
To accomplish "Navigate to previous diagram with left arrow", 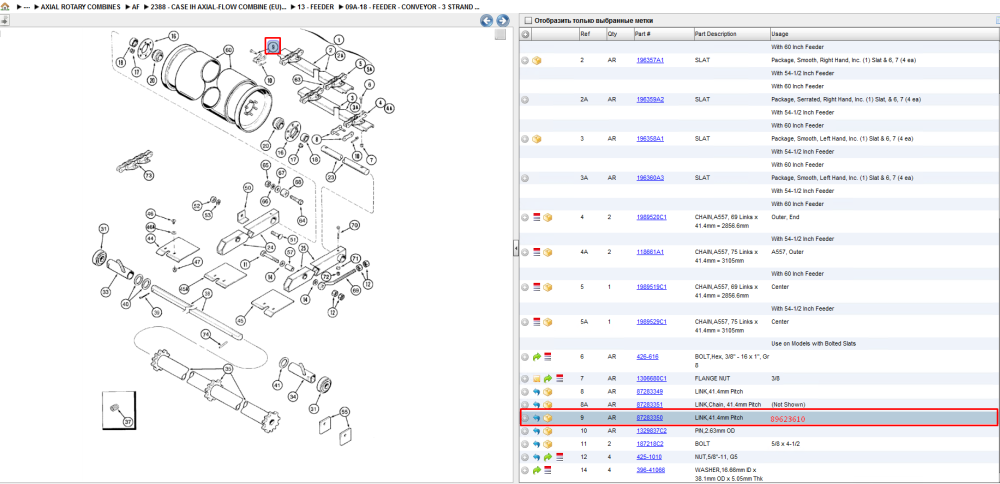I will pos(487,20).
